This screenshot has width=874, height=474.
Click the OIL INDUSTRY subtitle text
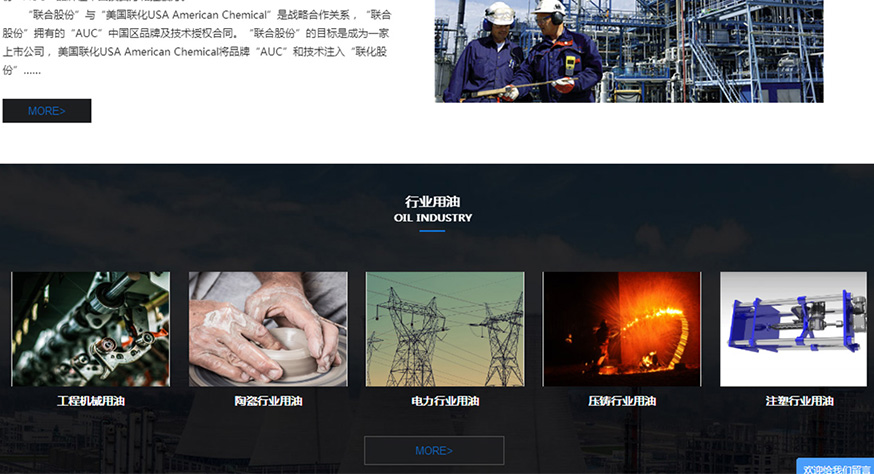[433, 218]
